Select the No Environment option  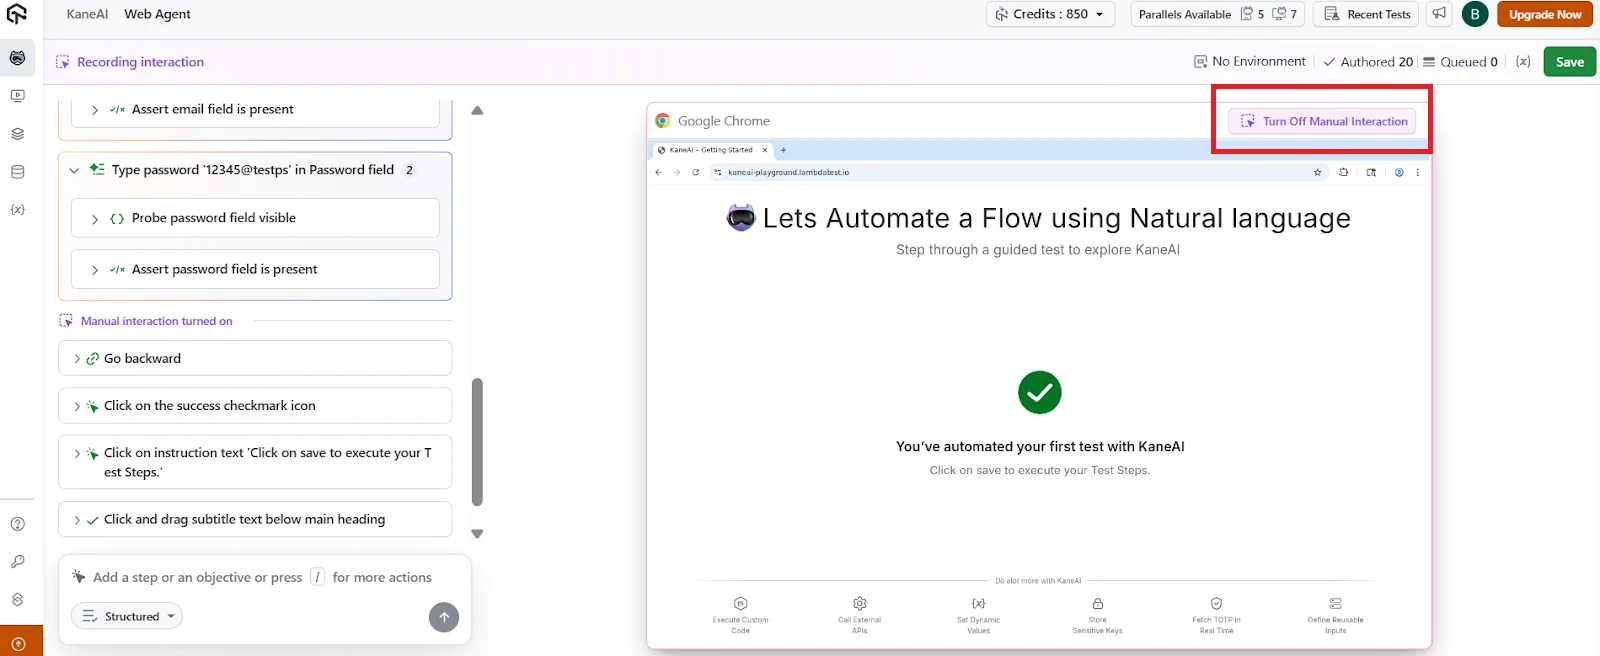(1250, 62)
